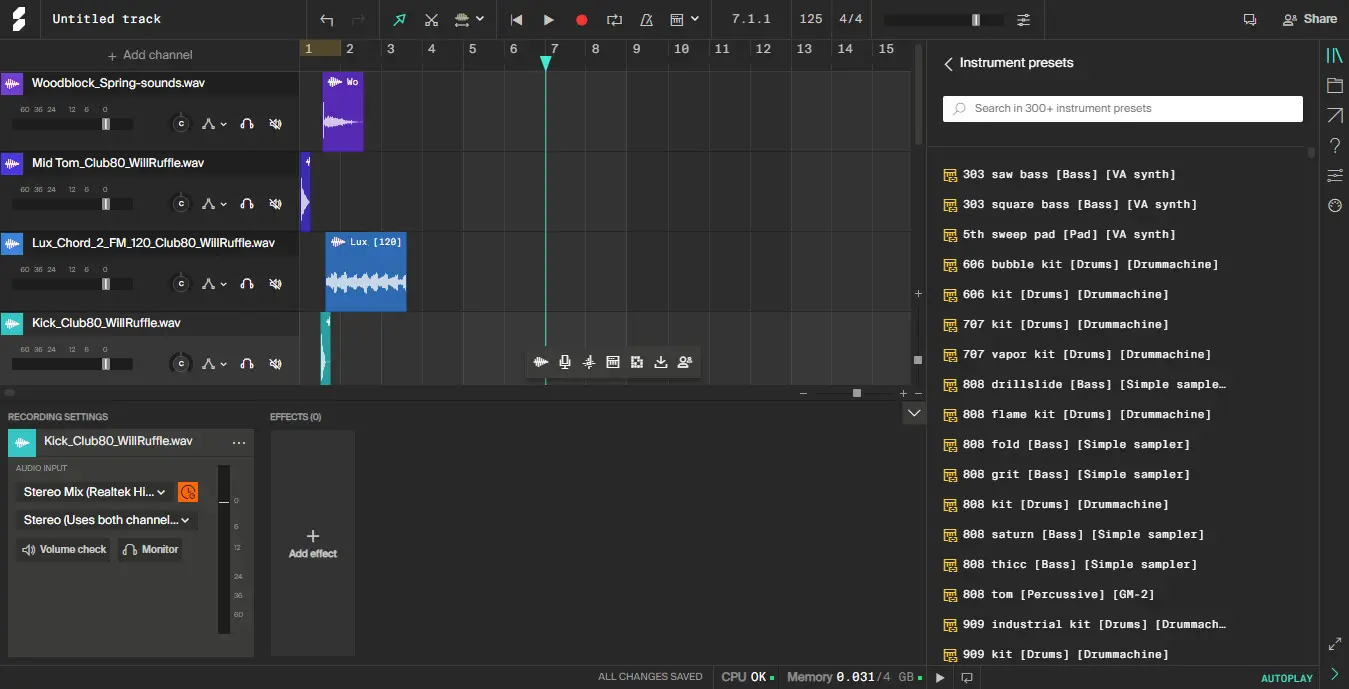This screenshot has width=1349, height=689.
Task: Click the pan knob on Woodblock channel
Action: (181, 123)
